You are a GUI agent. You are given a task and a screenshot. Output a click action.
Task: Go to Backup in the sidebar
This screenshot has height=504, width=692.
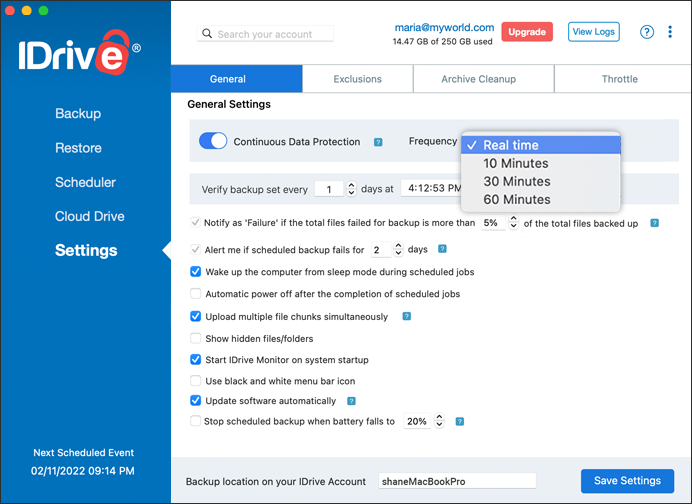(78, 113)
